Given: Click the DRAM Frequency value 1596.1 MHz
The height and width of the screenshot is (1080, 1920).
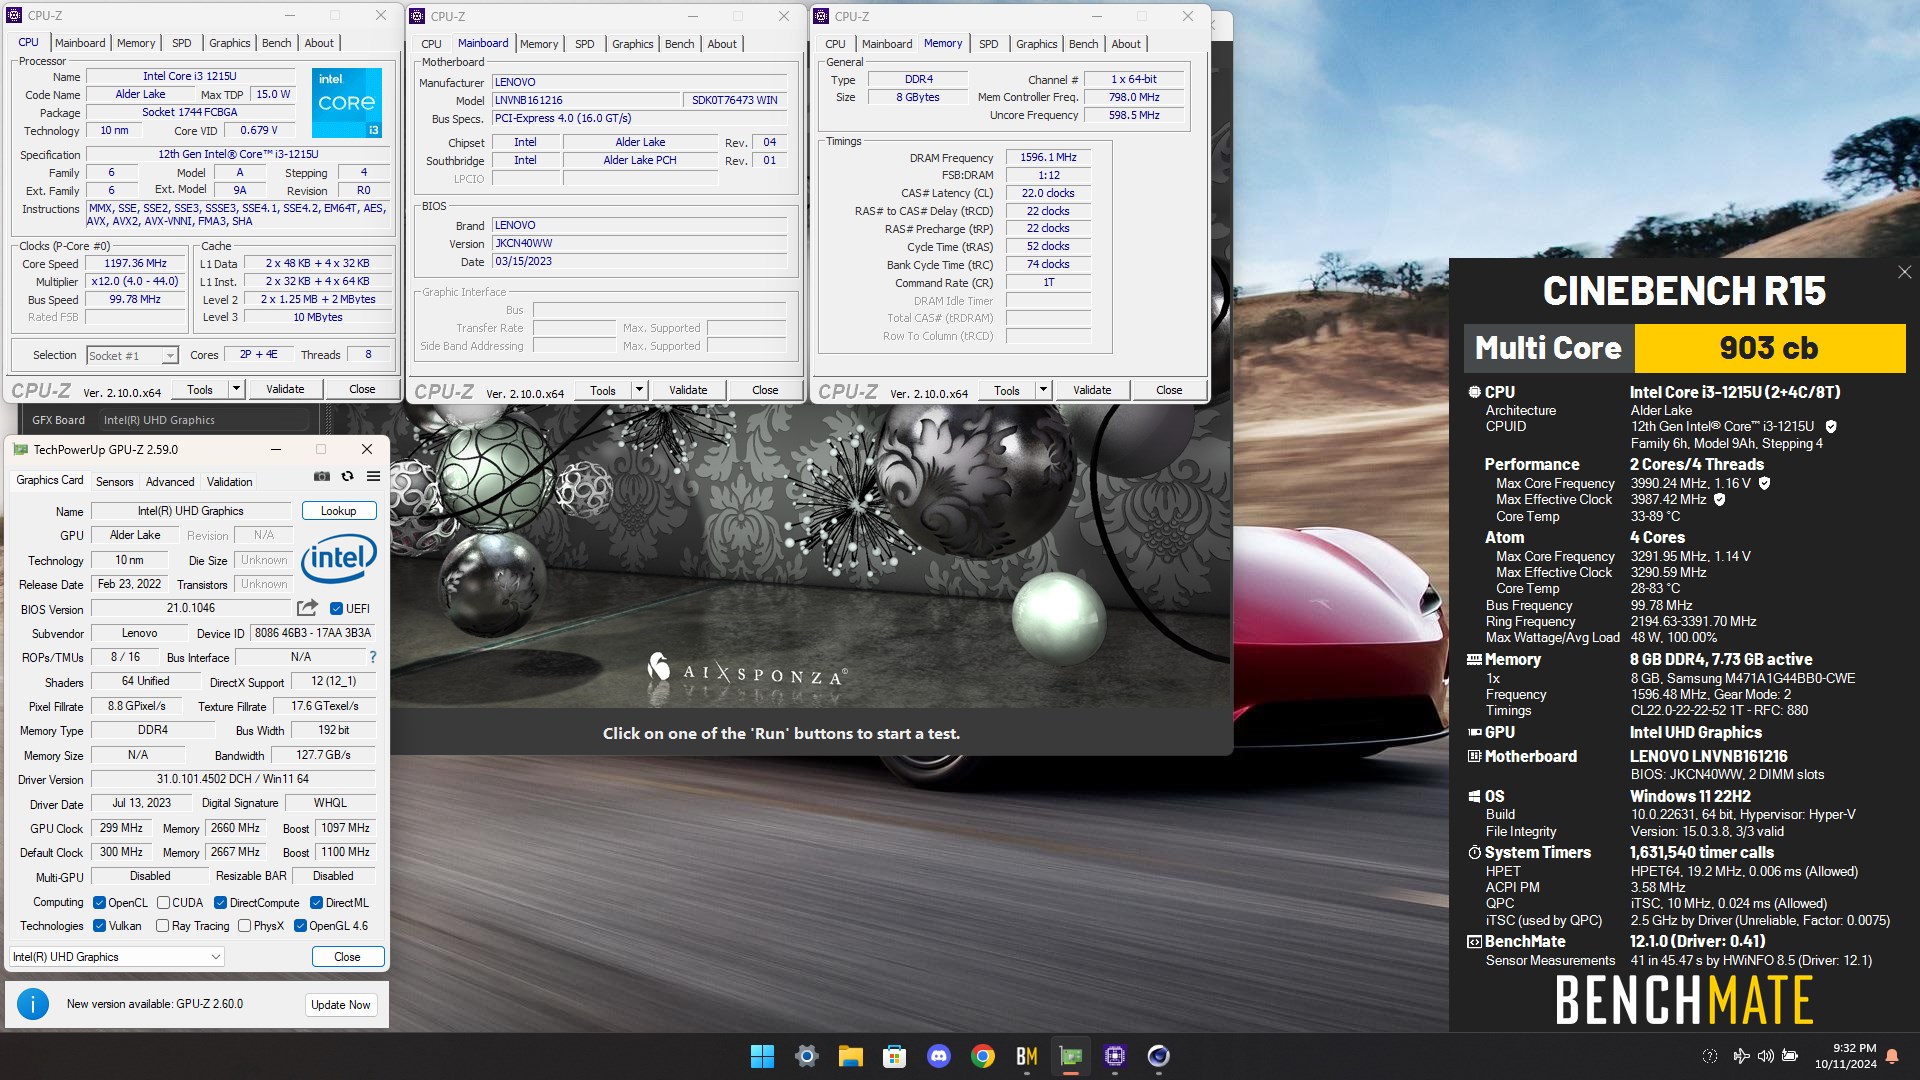Looking at the screenshot, I should (x=1048, y=157).
